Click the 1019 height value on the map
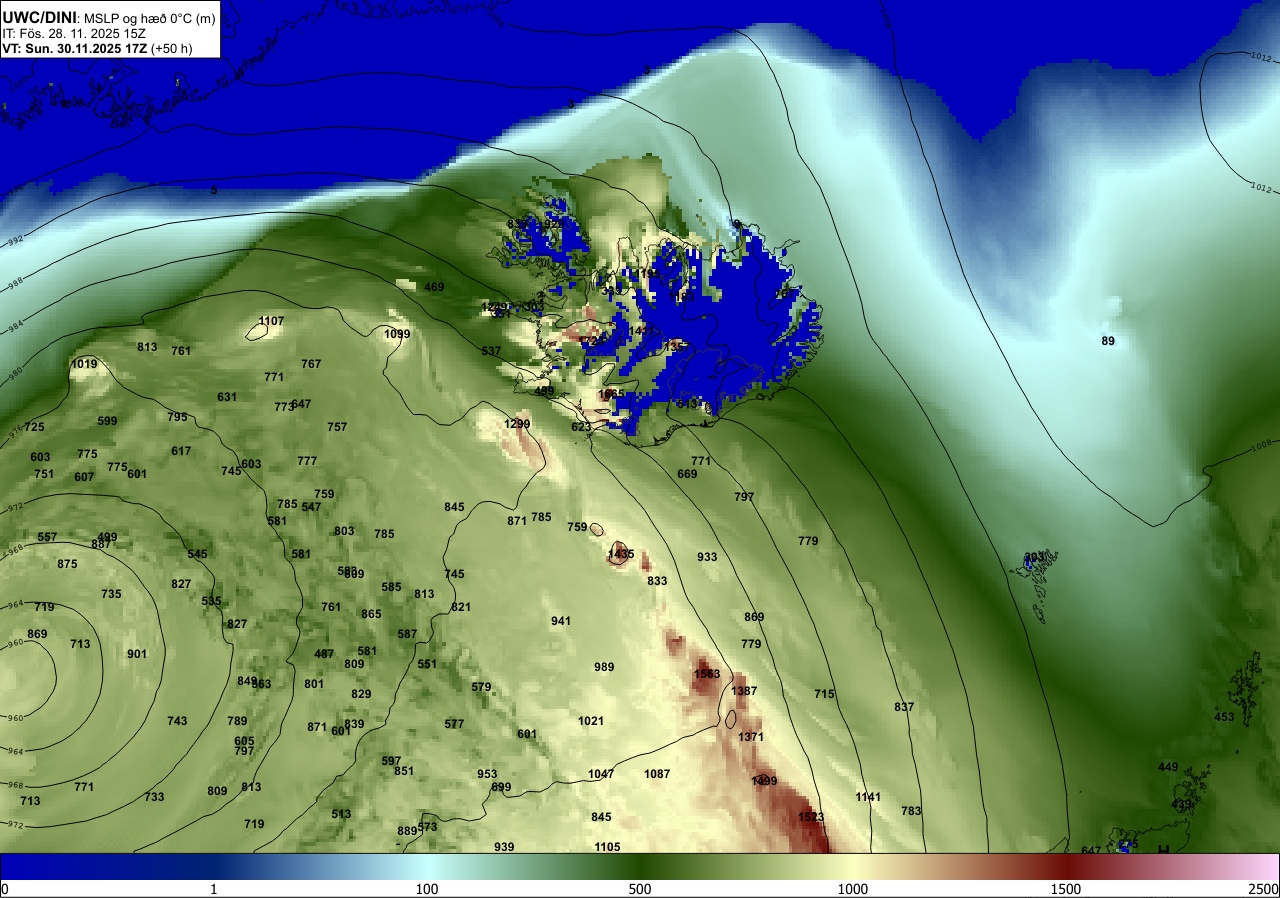Image resolution: width=1280 pixels, height=898 pixels. tap(84, 364)
